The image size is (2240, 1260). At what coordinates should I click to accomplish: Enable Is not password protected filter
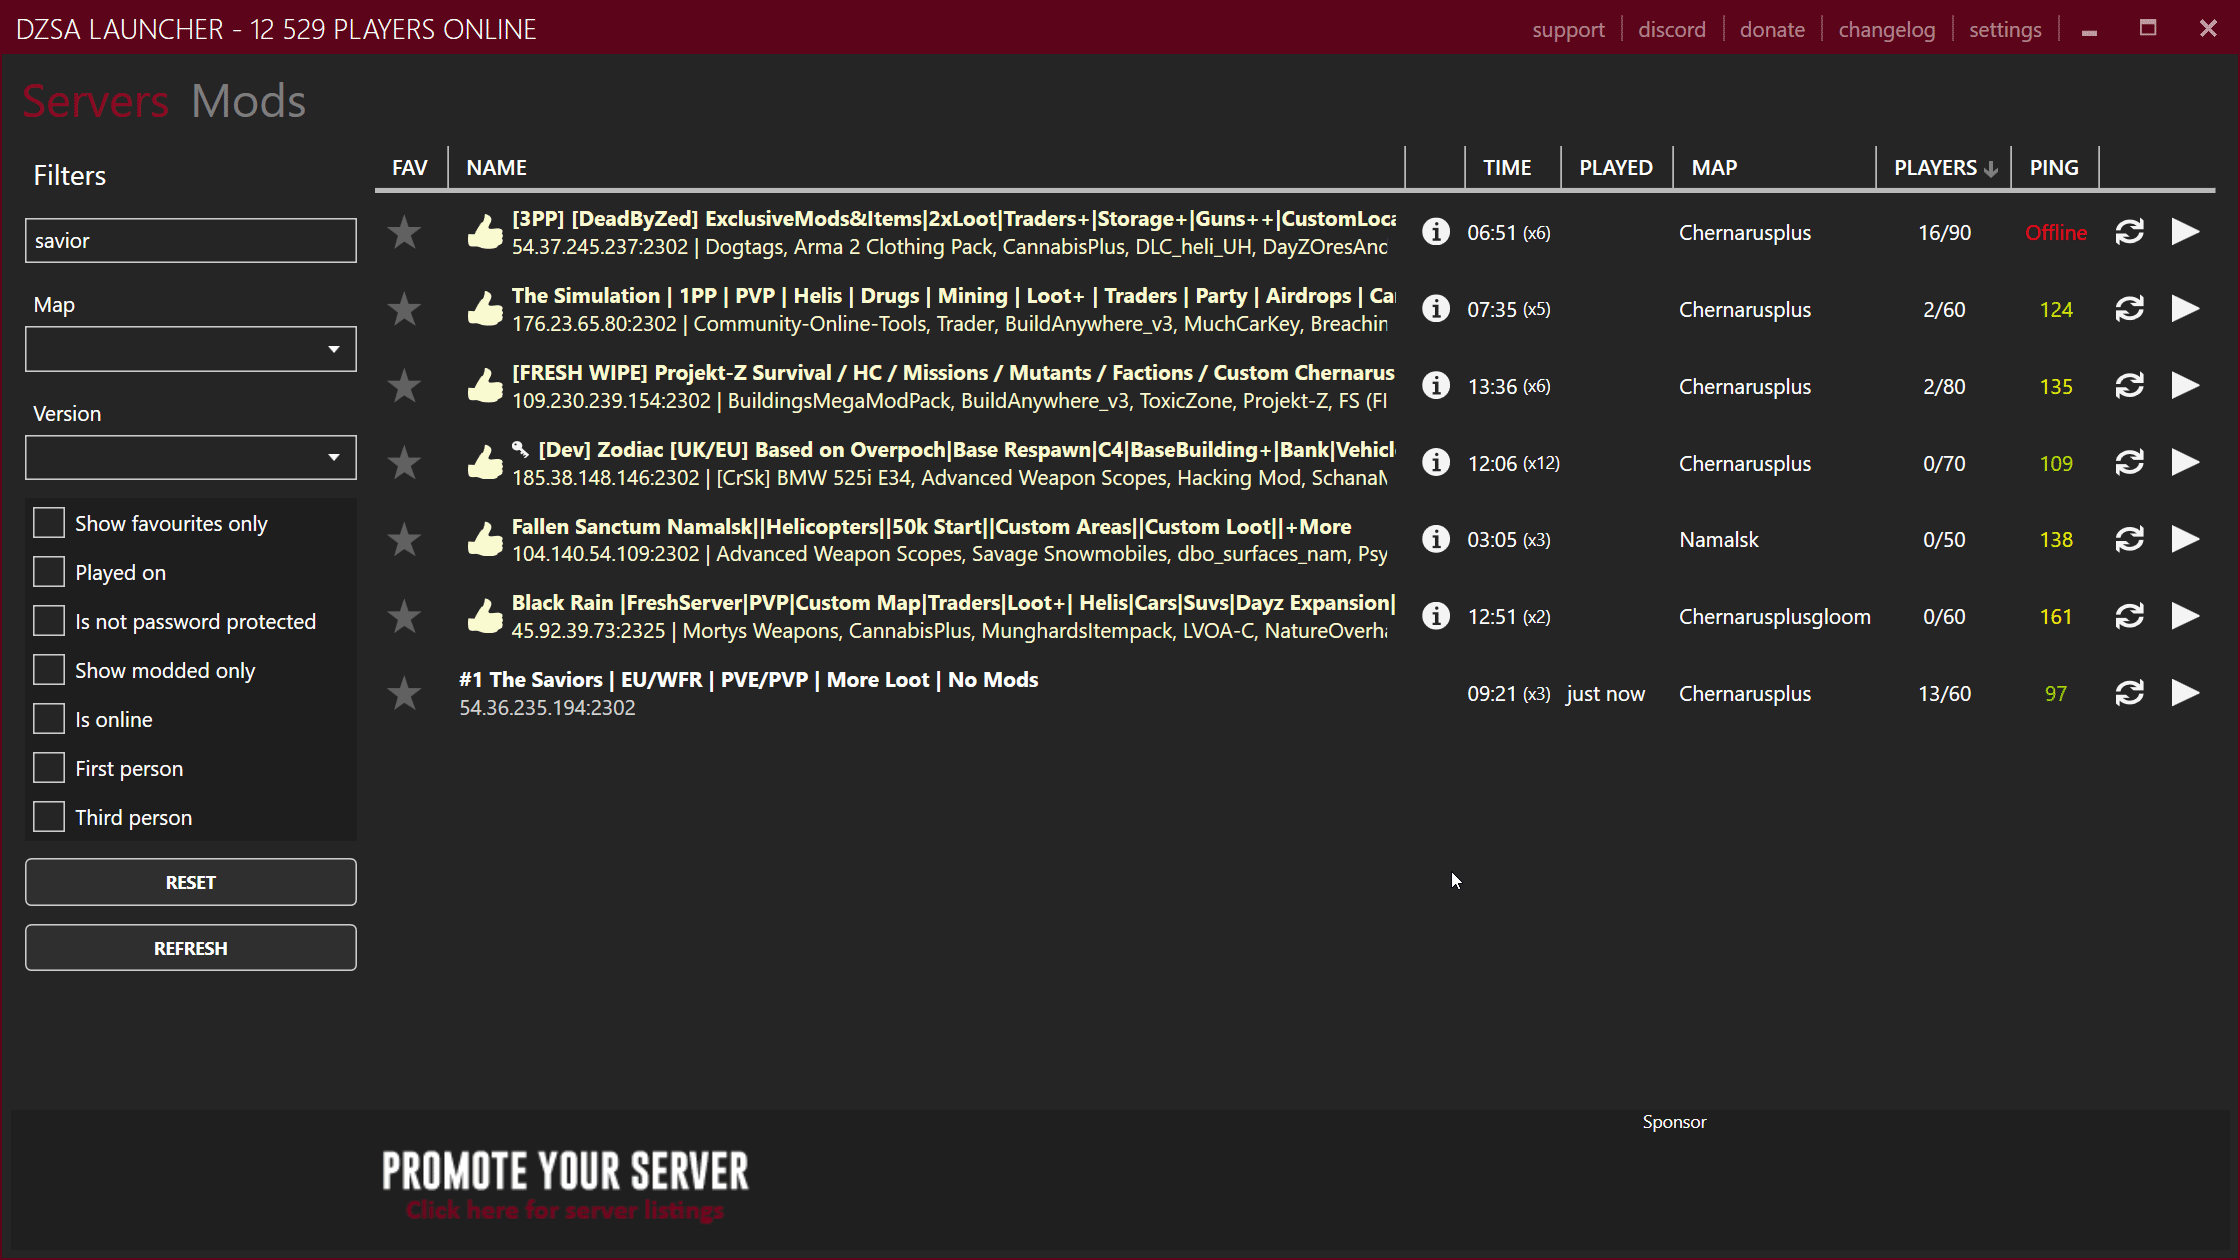coord(49,620)
